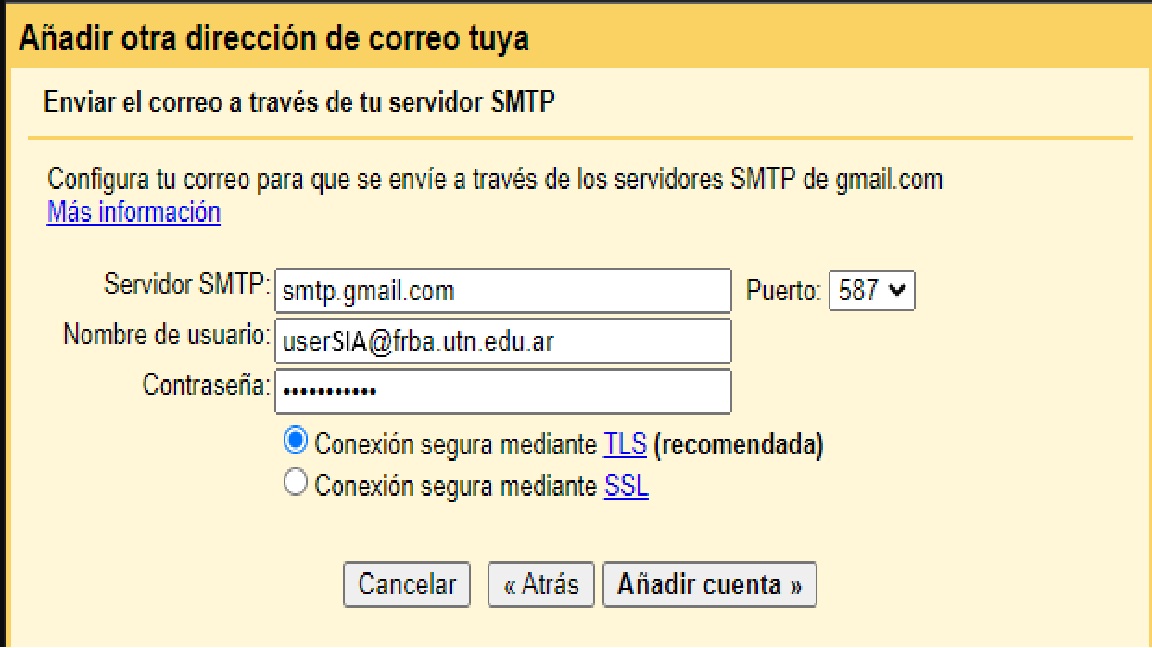Click the 'Contraseña:' label text
The image size is (1152, 648).
coord(206,384)
